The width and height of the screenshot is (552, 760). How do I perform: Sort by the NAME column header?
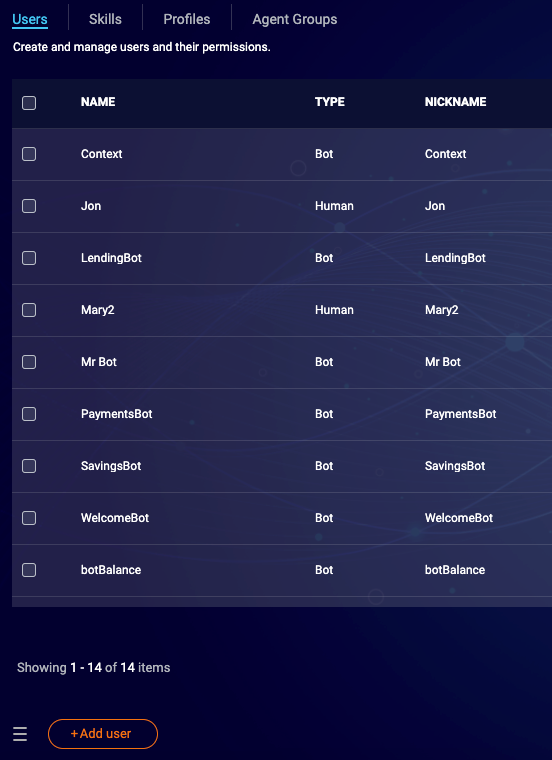tap(98, 102)
